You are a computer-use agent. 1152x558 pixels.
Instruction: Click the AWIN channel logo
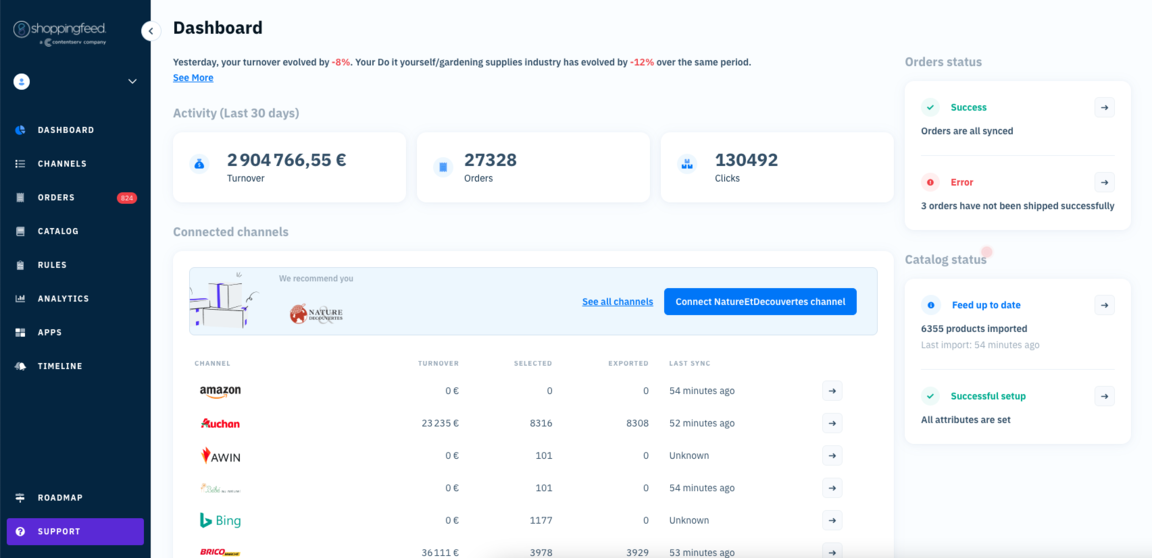(x=220, y=456)
